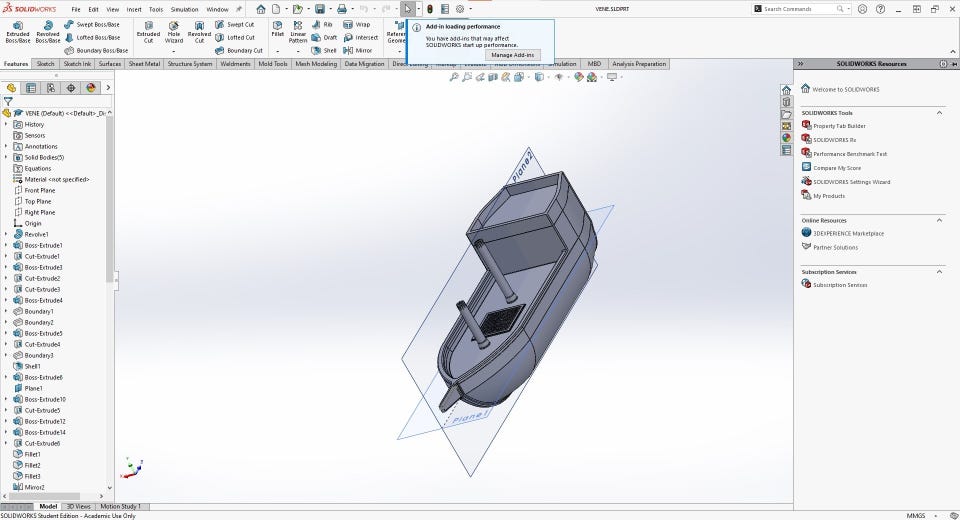This screenshot has width=960, height=520.
Task: Select the Lofted Cut tool
Action: (235, 37)
